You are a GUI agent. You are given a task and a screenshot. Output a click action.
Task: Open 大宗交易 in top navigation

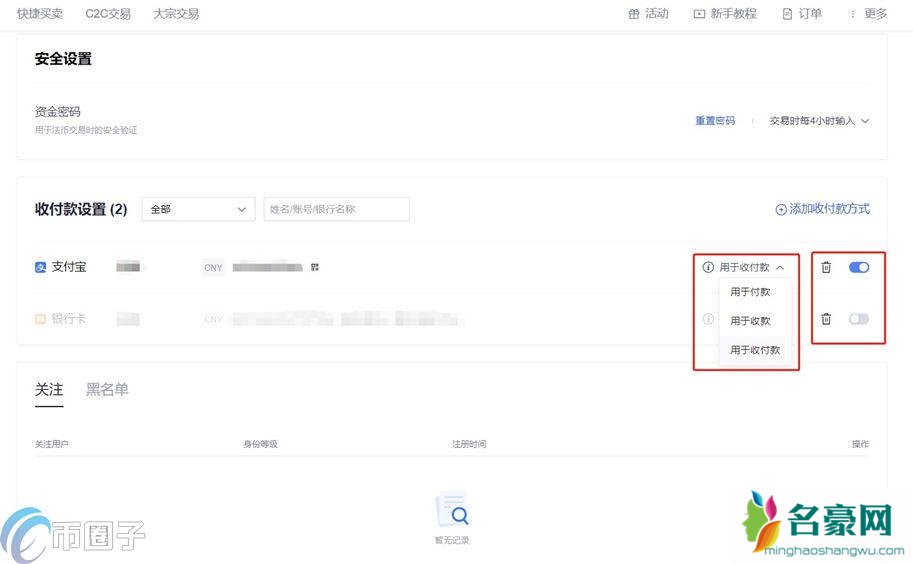176,13
